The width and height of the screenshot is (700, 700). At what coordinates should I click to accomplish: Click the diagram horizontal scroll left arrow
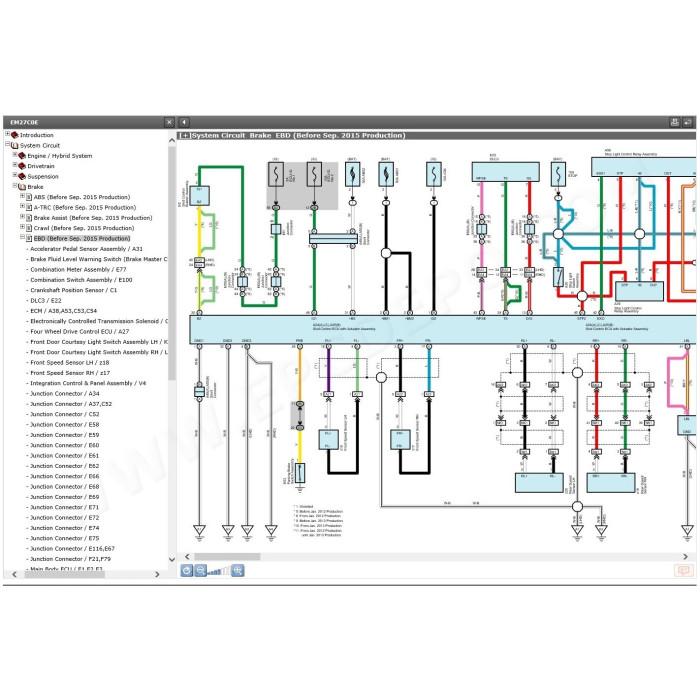coord(187,557)
